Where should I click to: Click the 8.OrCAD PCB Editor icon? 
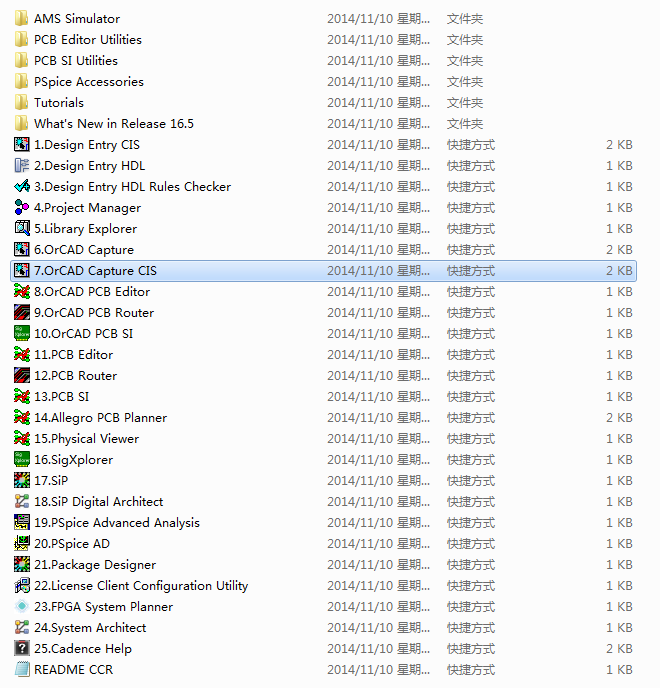(22, 291)
